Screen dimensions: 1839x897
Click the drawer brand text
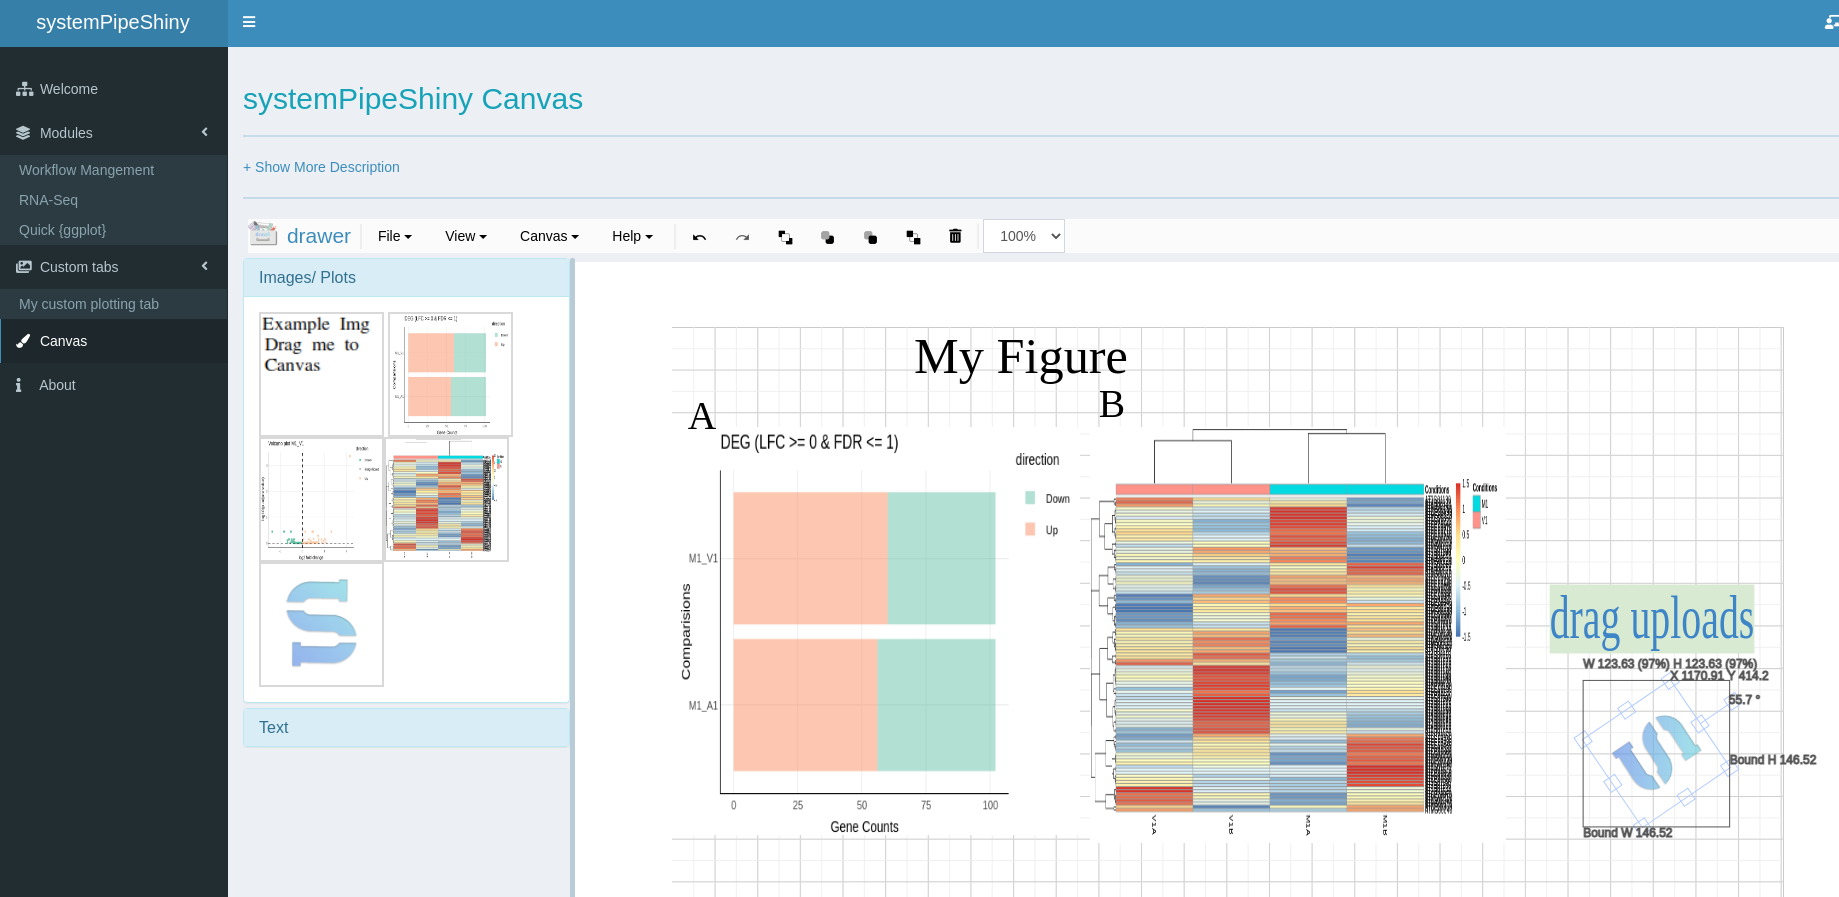318,236
